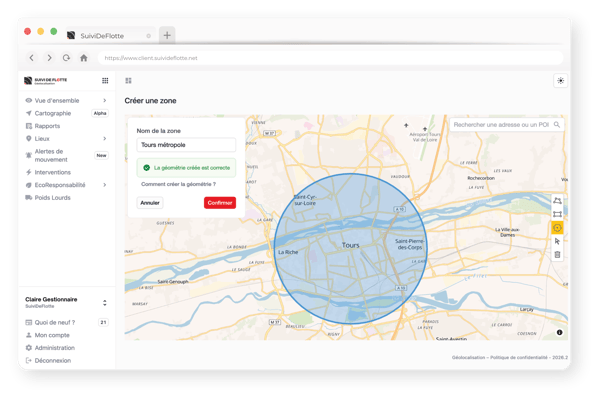Go back in browser

coord(32,58)
